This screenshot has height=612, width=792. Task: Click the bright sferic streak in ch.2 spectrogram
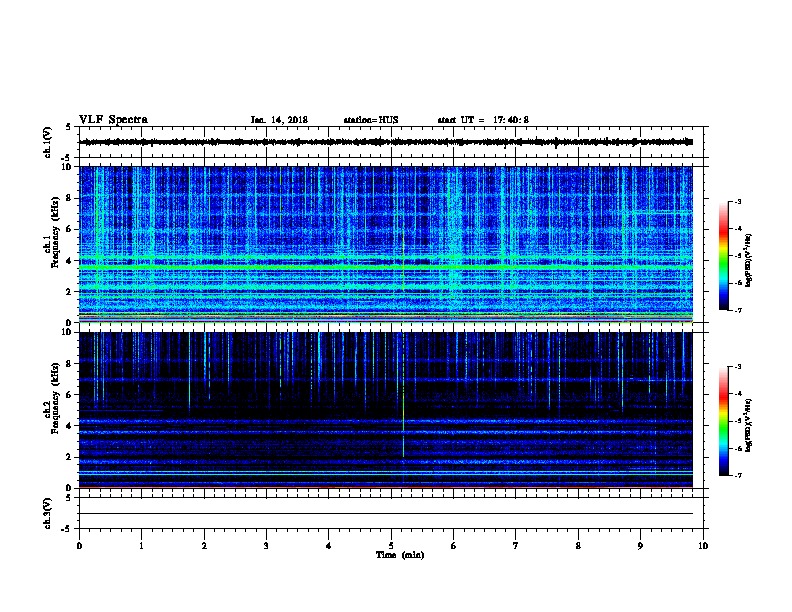click(x=404, y=395)
